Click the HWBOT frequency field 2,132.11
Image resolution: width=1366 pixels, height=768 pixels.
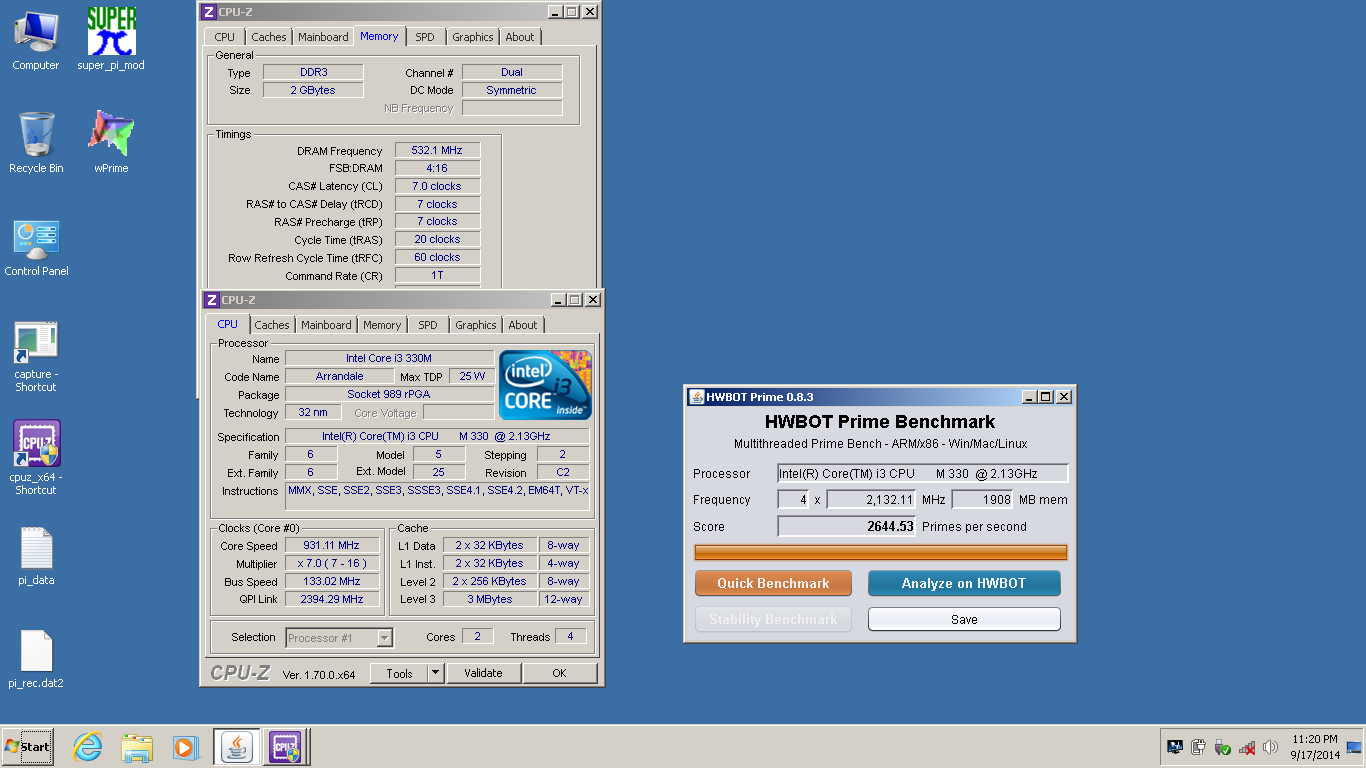(x=871, y=499)
